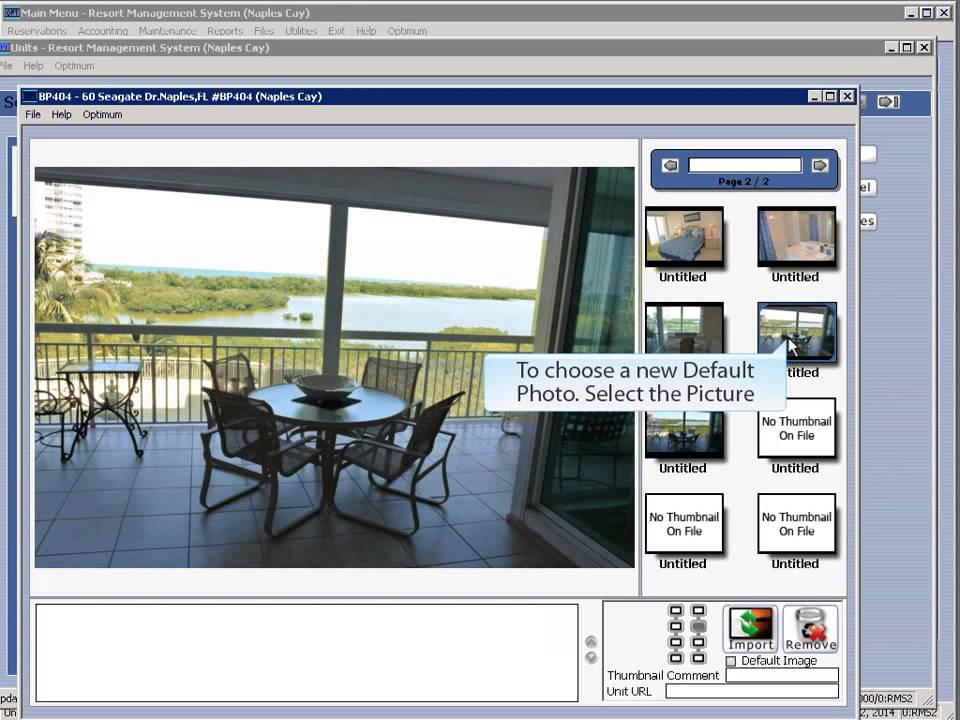This screenshot has height=720, width=960.
Task: Open Help menu in Units window
Action: pyautogui.click(x=33, y=66)
